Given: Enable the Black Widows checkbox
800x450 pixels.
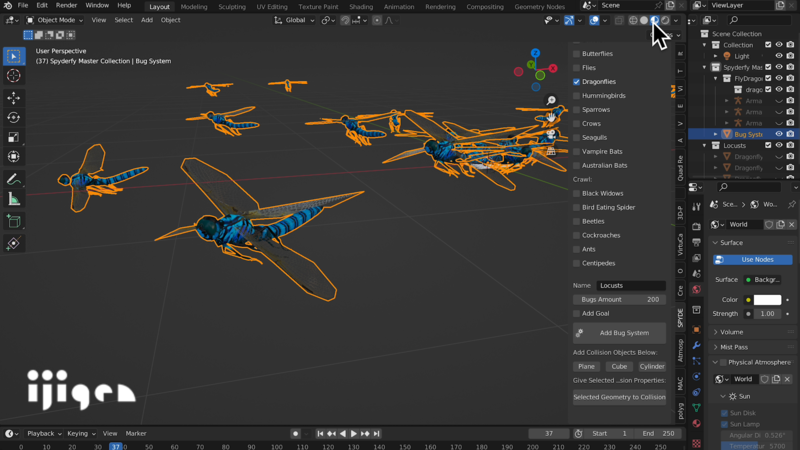Looking at the screenshot, I should 577,193.
